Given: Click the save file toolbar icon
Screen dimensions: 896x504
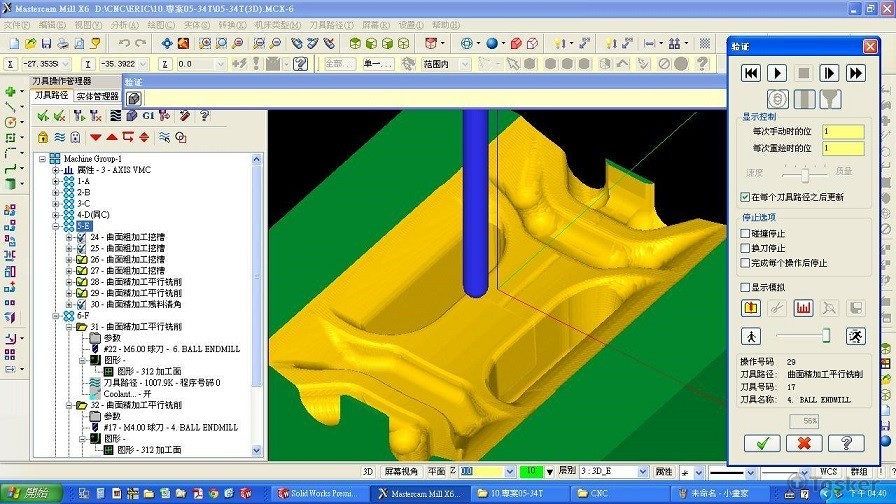Looking at the screenshot, I should coord(46,44).
